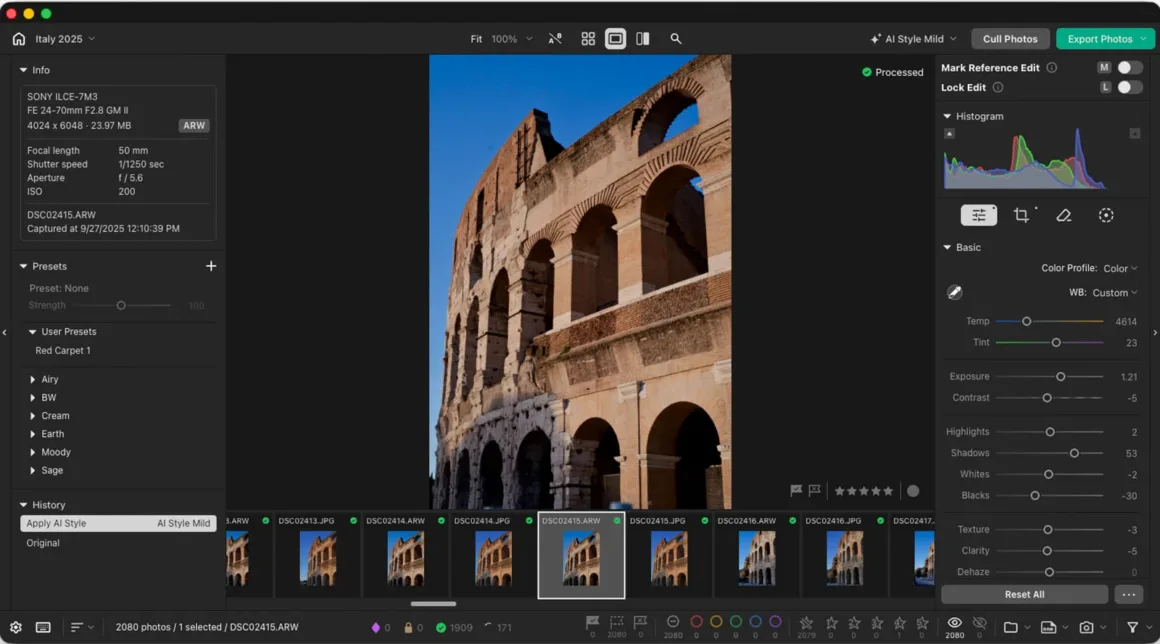
Task: Select the adjustment sliders tool tab
Action: pyautogui.click(x=978, y=215)
